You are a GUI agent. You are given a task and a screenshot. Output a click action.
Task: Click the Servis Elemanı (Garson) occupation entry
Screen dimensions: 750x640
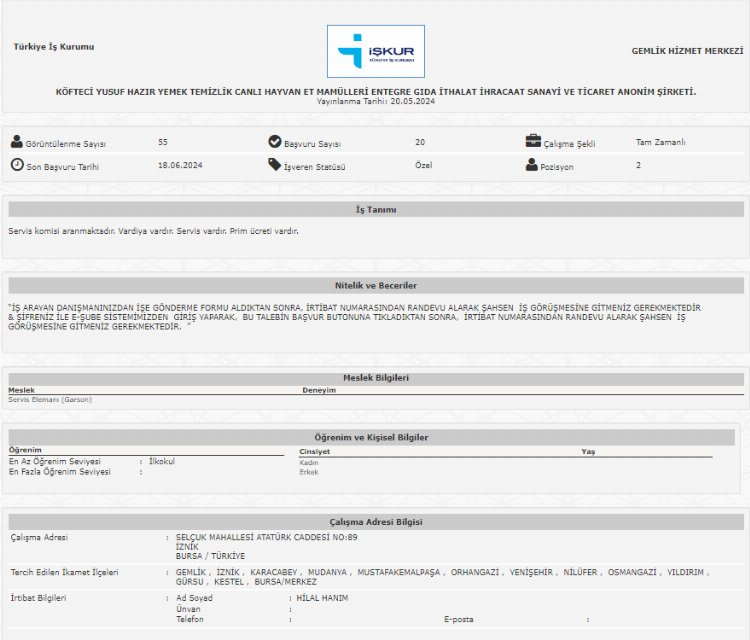click(49, 400)
